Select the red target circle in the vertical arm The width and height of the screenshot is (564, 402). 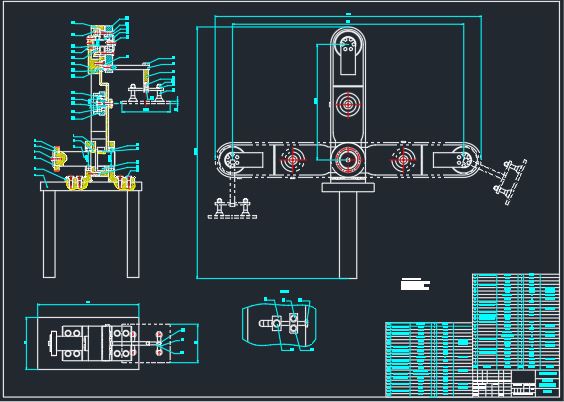click(x=348, y=105)
